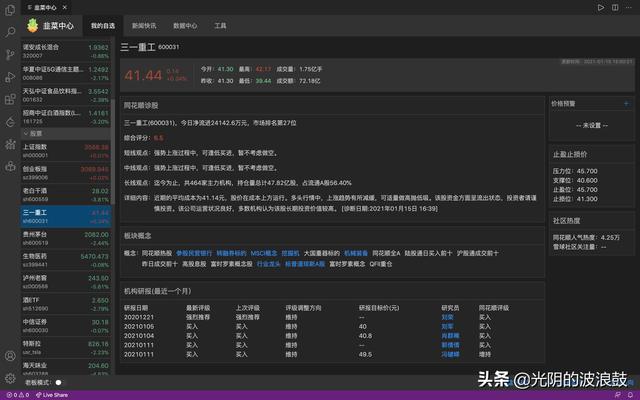Close the 韭菜中心 editor tab
The width and height of the screenshot is (640, 400).
(x=65, y=7)
